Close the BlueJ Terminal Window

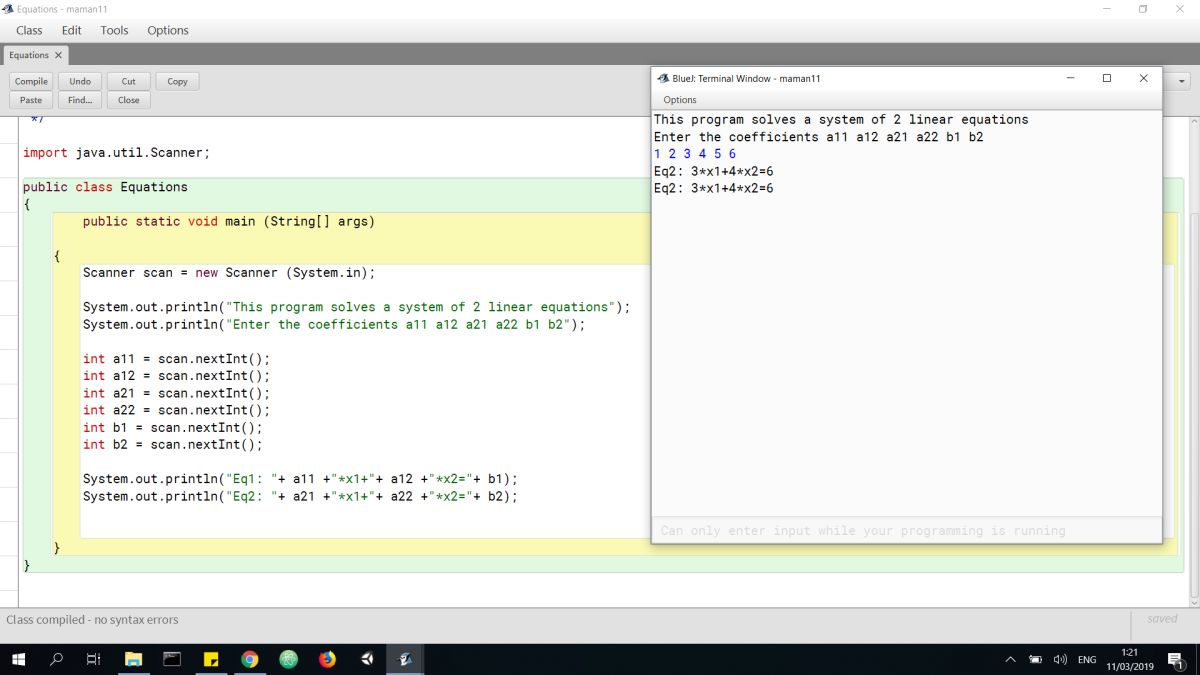tap(1143, 78)
